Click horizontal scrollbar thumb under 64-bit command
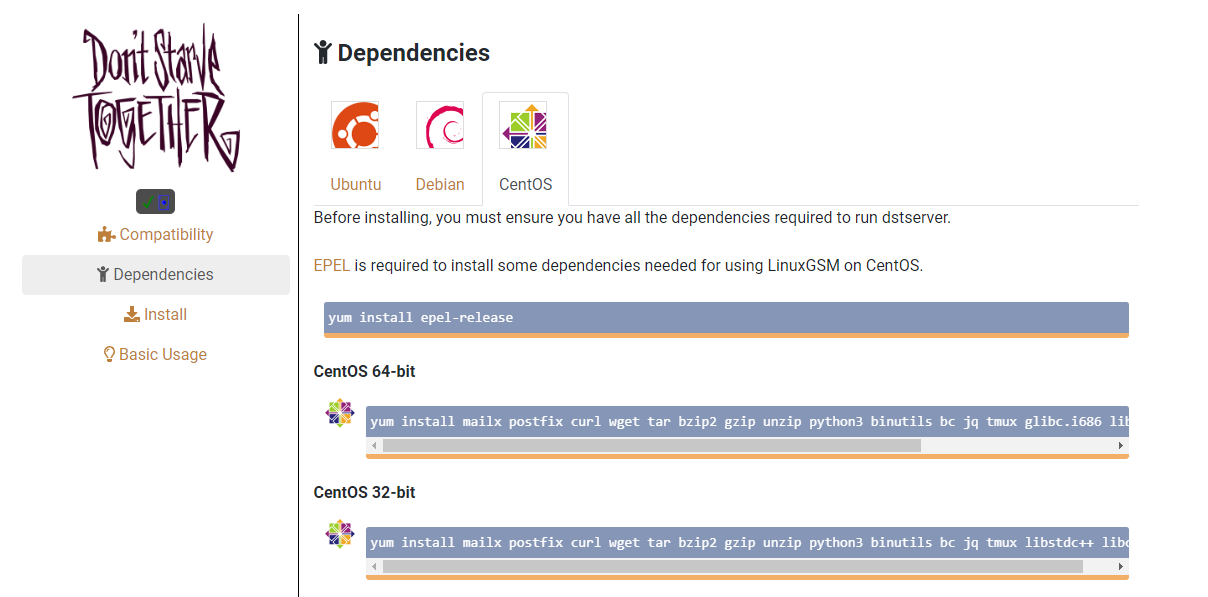This screenshot has height=597, width=1208. tap(651, 446)
